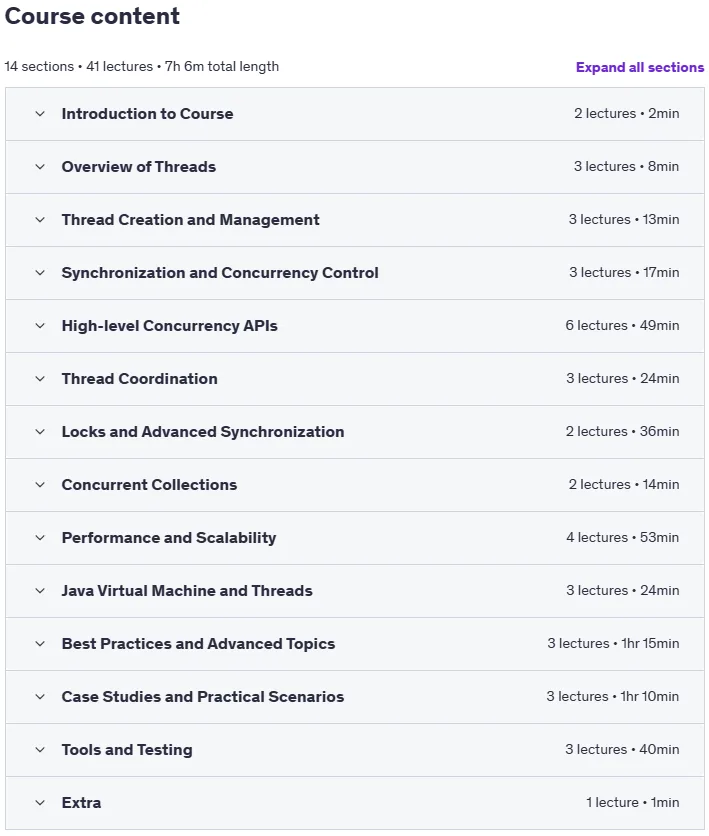Expand the Introduction to Course section chevron
This screenshot has width=709, height=836.
click(x=40, y=114)
